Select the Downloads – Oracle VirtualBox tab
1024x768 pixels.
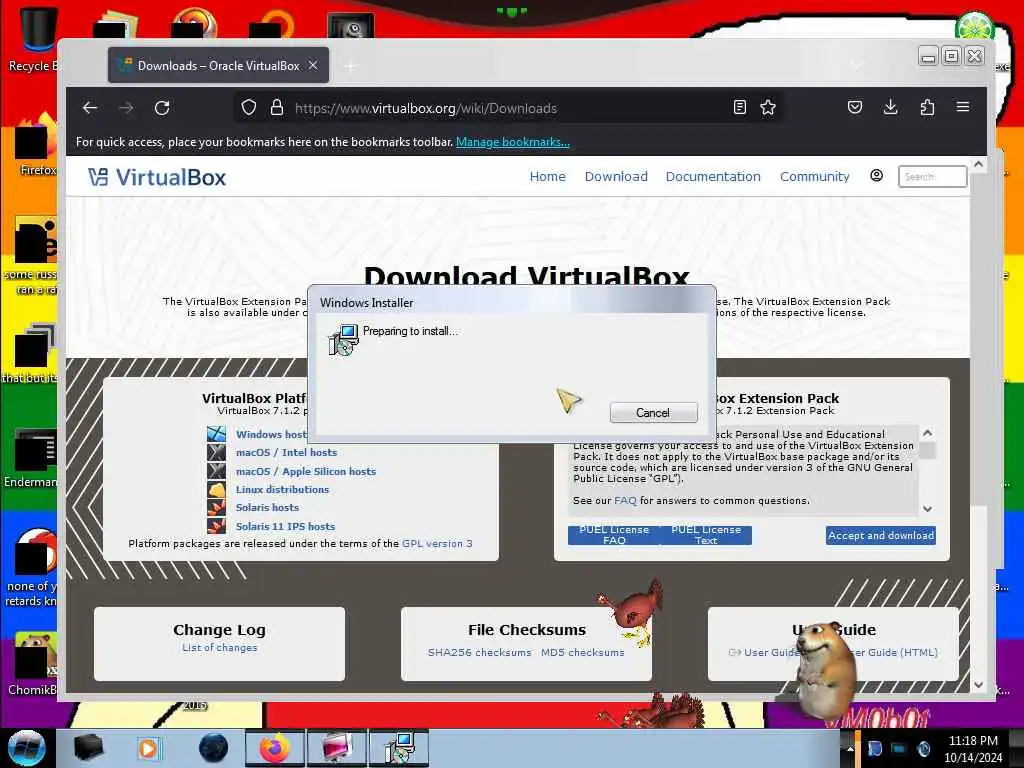tap(218, 65)
